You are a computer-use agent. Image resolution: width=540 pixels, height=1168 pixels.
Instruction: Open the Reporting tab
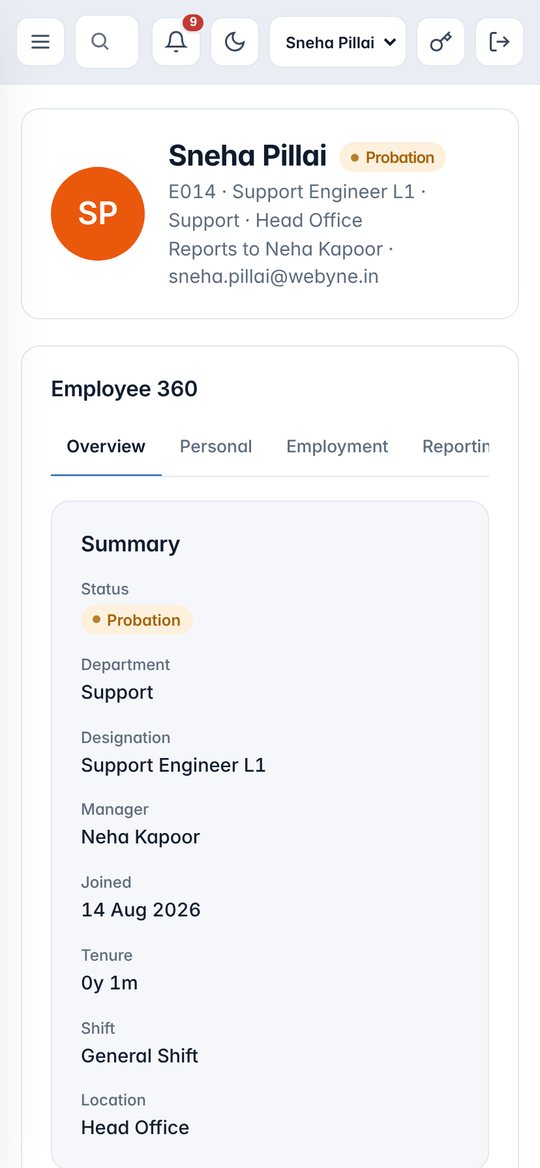(x=456, y=446)
